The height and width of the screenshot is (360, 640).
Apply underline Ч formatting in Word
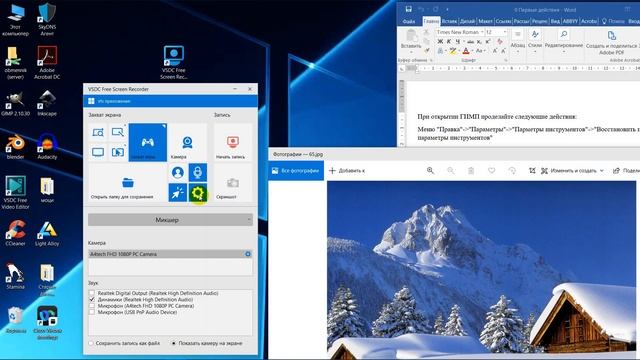[458, 41]
